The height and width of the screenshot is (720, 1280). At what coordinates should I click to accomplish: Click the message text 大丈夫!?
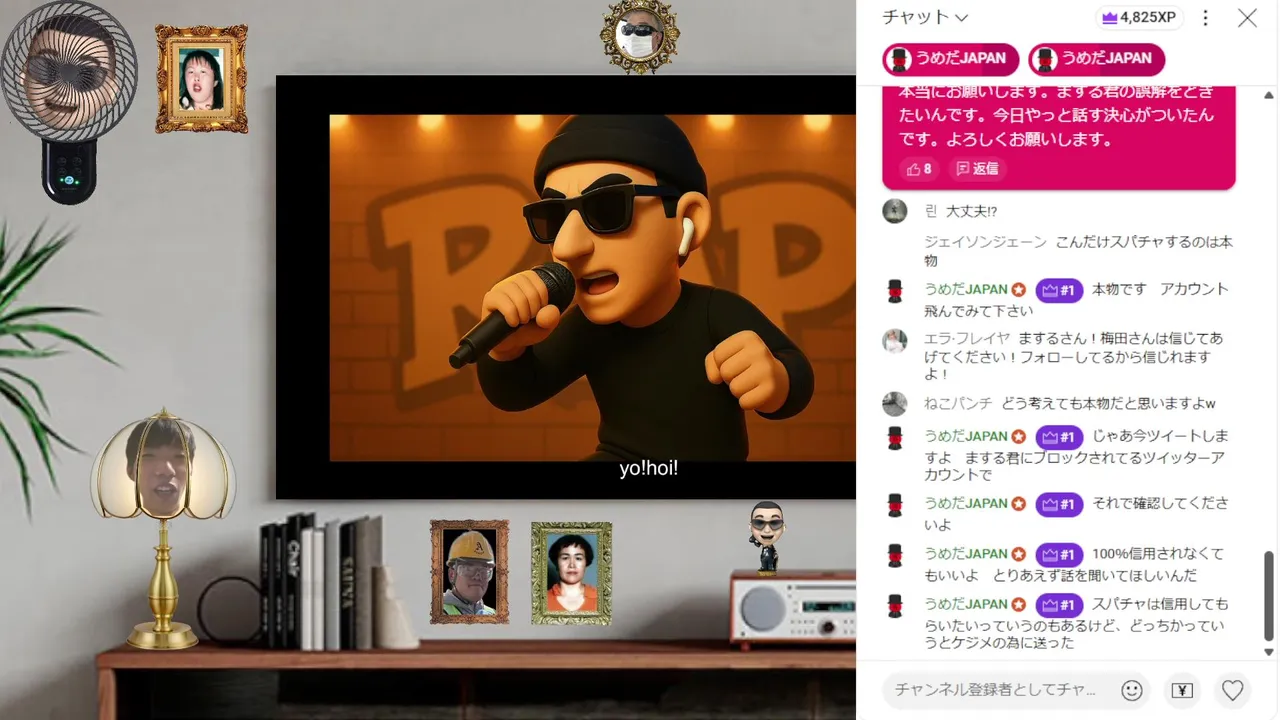point(972,211)
